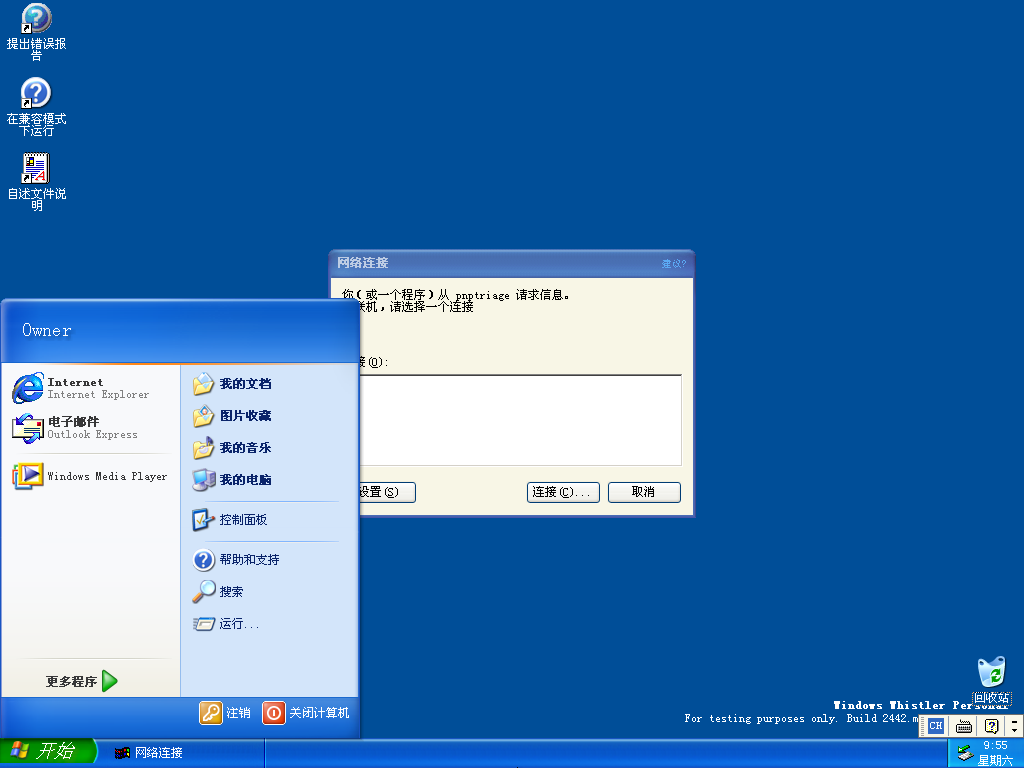The width and height of the screenshot is (1024, 768).
Task: Open the 提出错误报告 desktop shortcut
Action: [36, 31]
